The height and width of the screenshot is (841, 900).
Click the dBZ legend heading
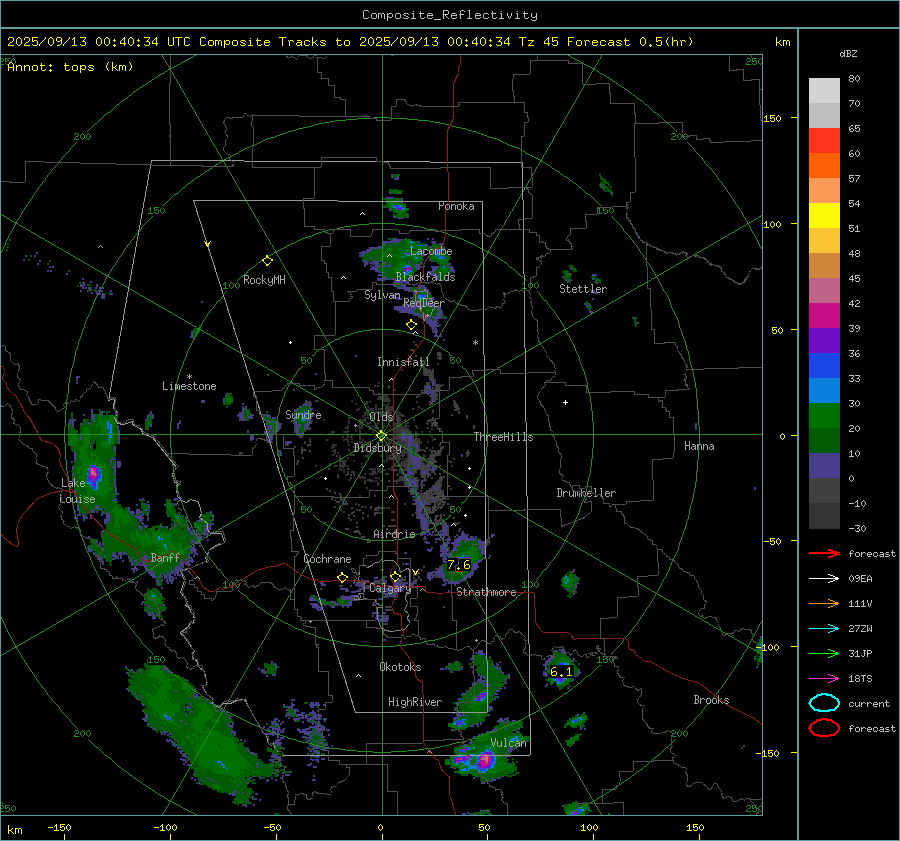click(x=848, y=54)
